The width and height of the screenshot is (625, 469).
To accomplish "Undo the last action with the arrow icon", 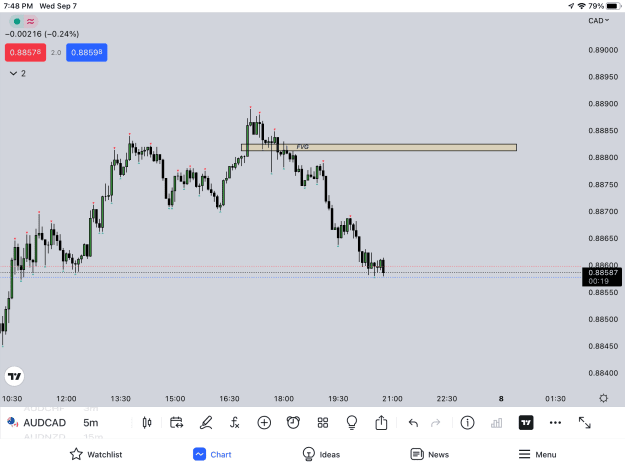I will [413, 423].
